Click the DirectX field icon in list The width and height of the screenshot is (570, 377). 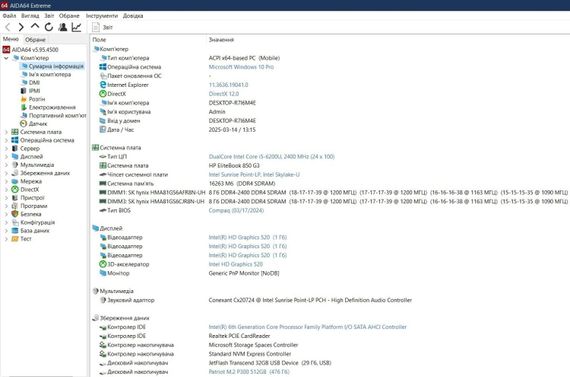point(103,94)
